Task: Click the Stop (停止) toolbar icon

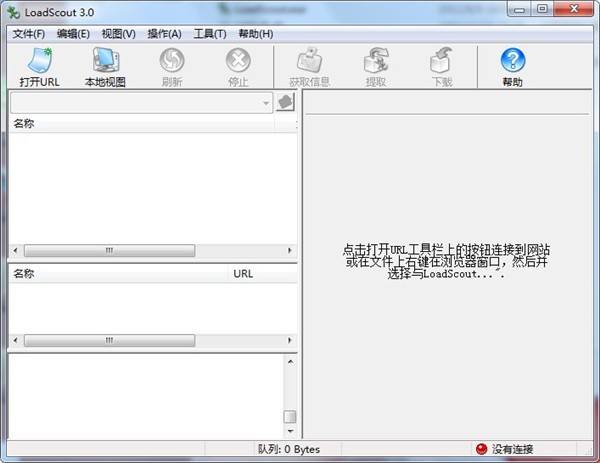Action: point(238,60)
